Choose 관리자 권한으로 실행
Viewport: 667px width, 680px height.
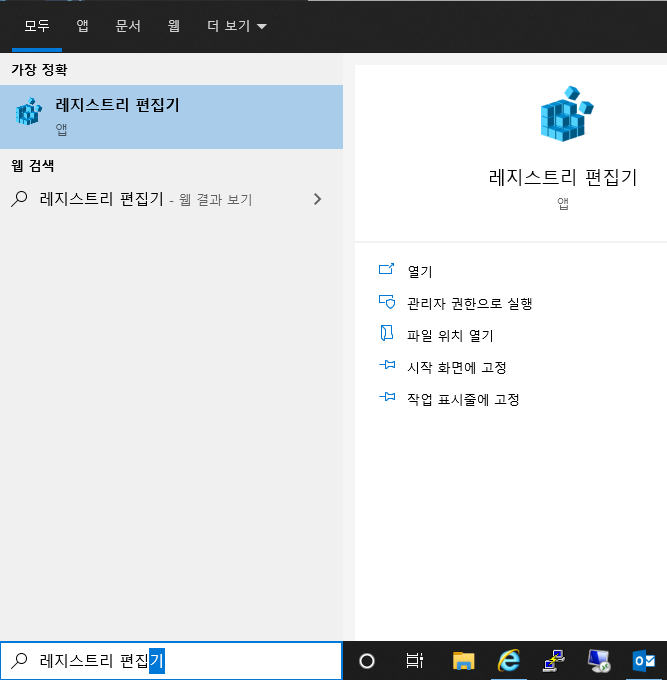pyautogui.click(x=470, y=304)
